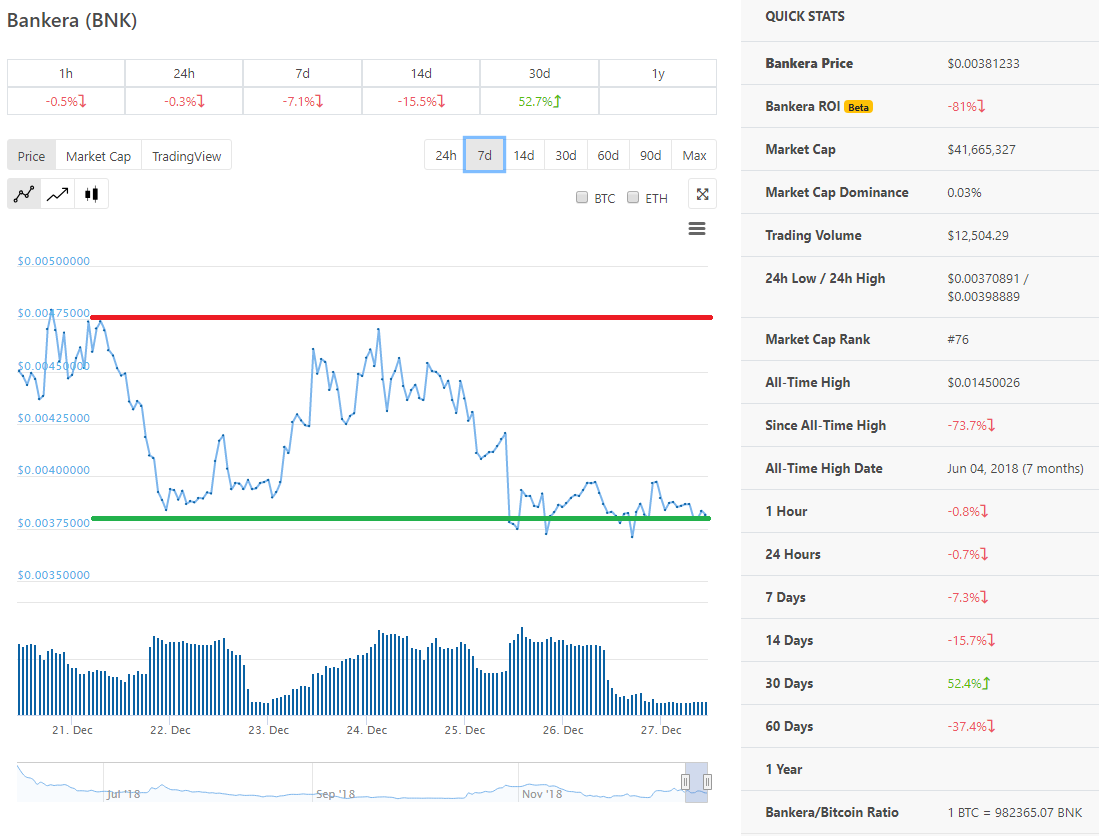Set chart range to 24h
Screen dimensions: 1099x836
446,155
